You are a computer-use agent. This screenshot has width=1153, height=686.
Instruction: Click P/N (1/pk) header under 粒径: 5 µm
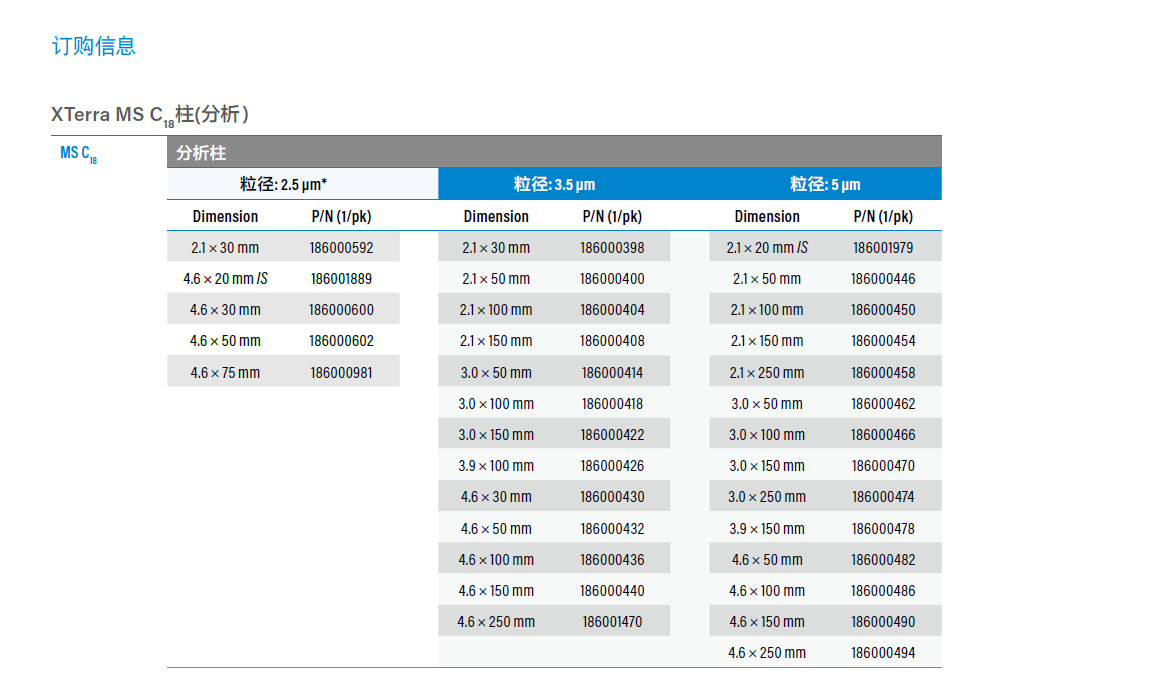click(x=883, y=216)
